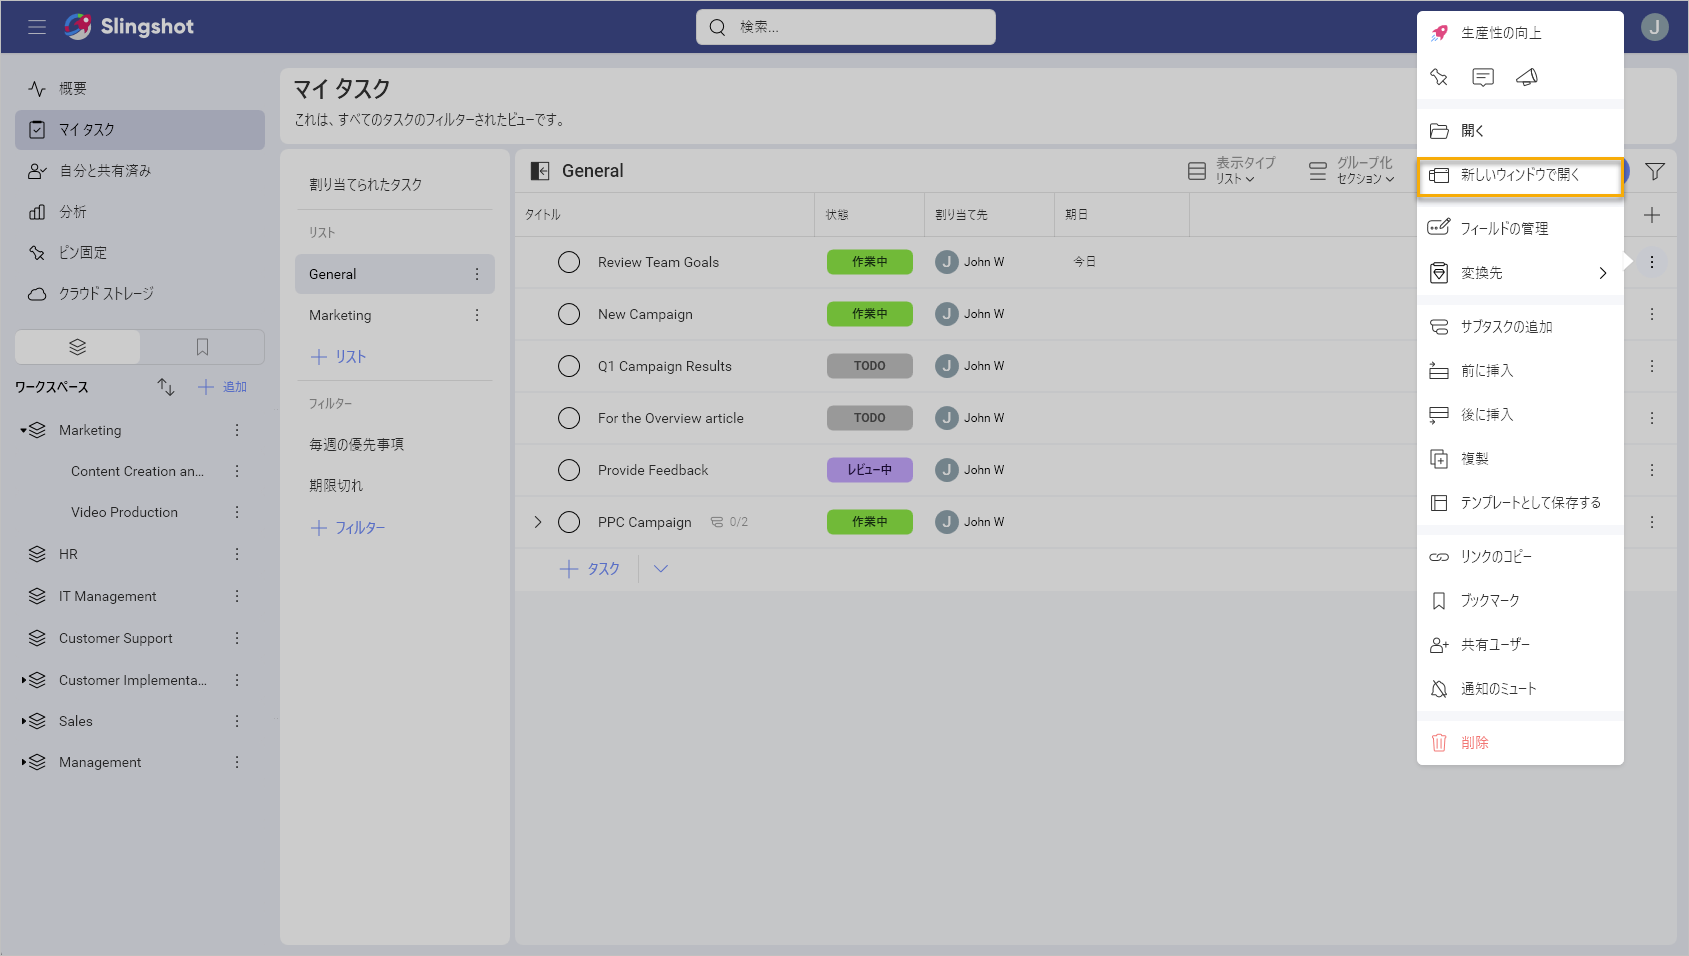The height and width of the screenshot is (956, 1689).
Task: Add a new task with + タスク
Action: coord(589,569)
